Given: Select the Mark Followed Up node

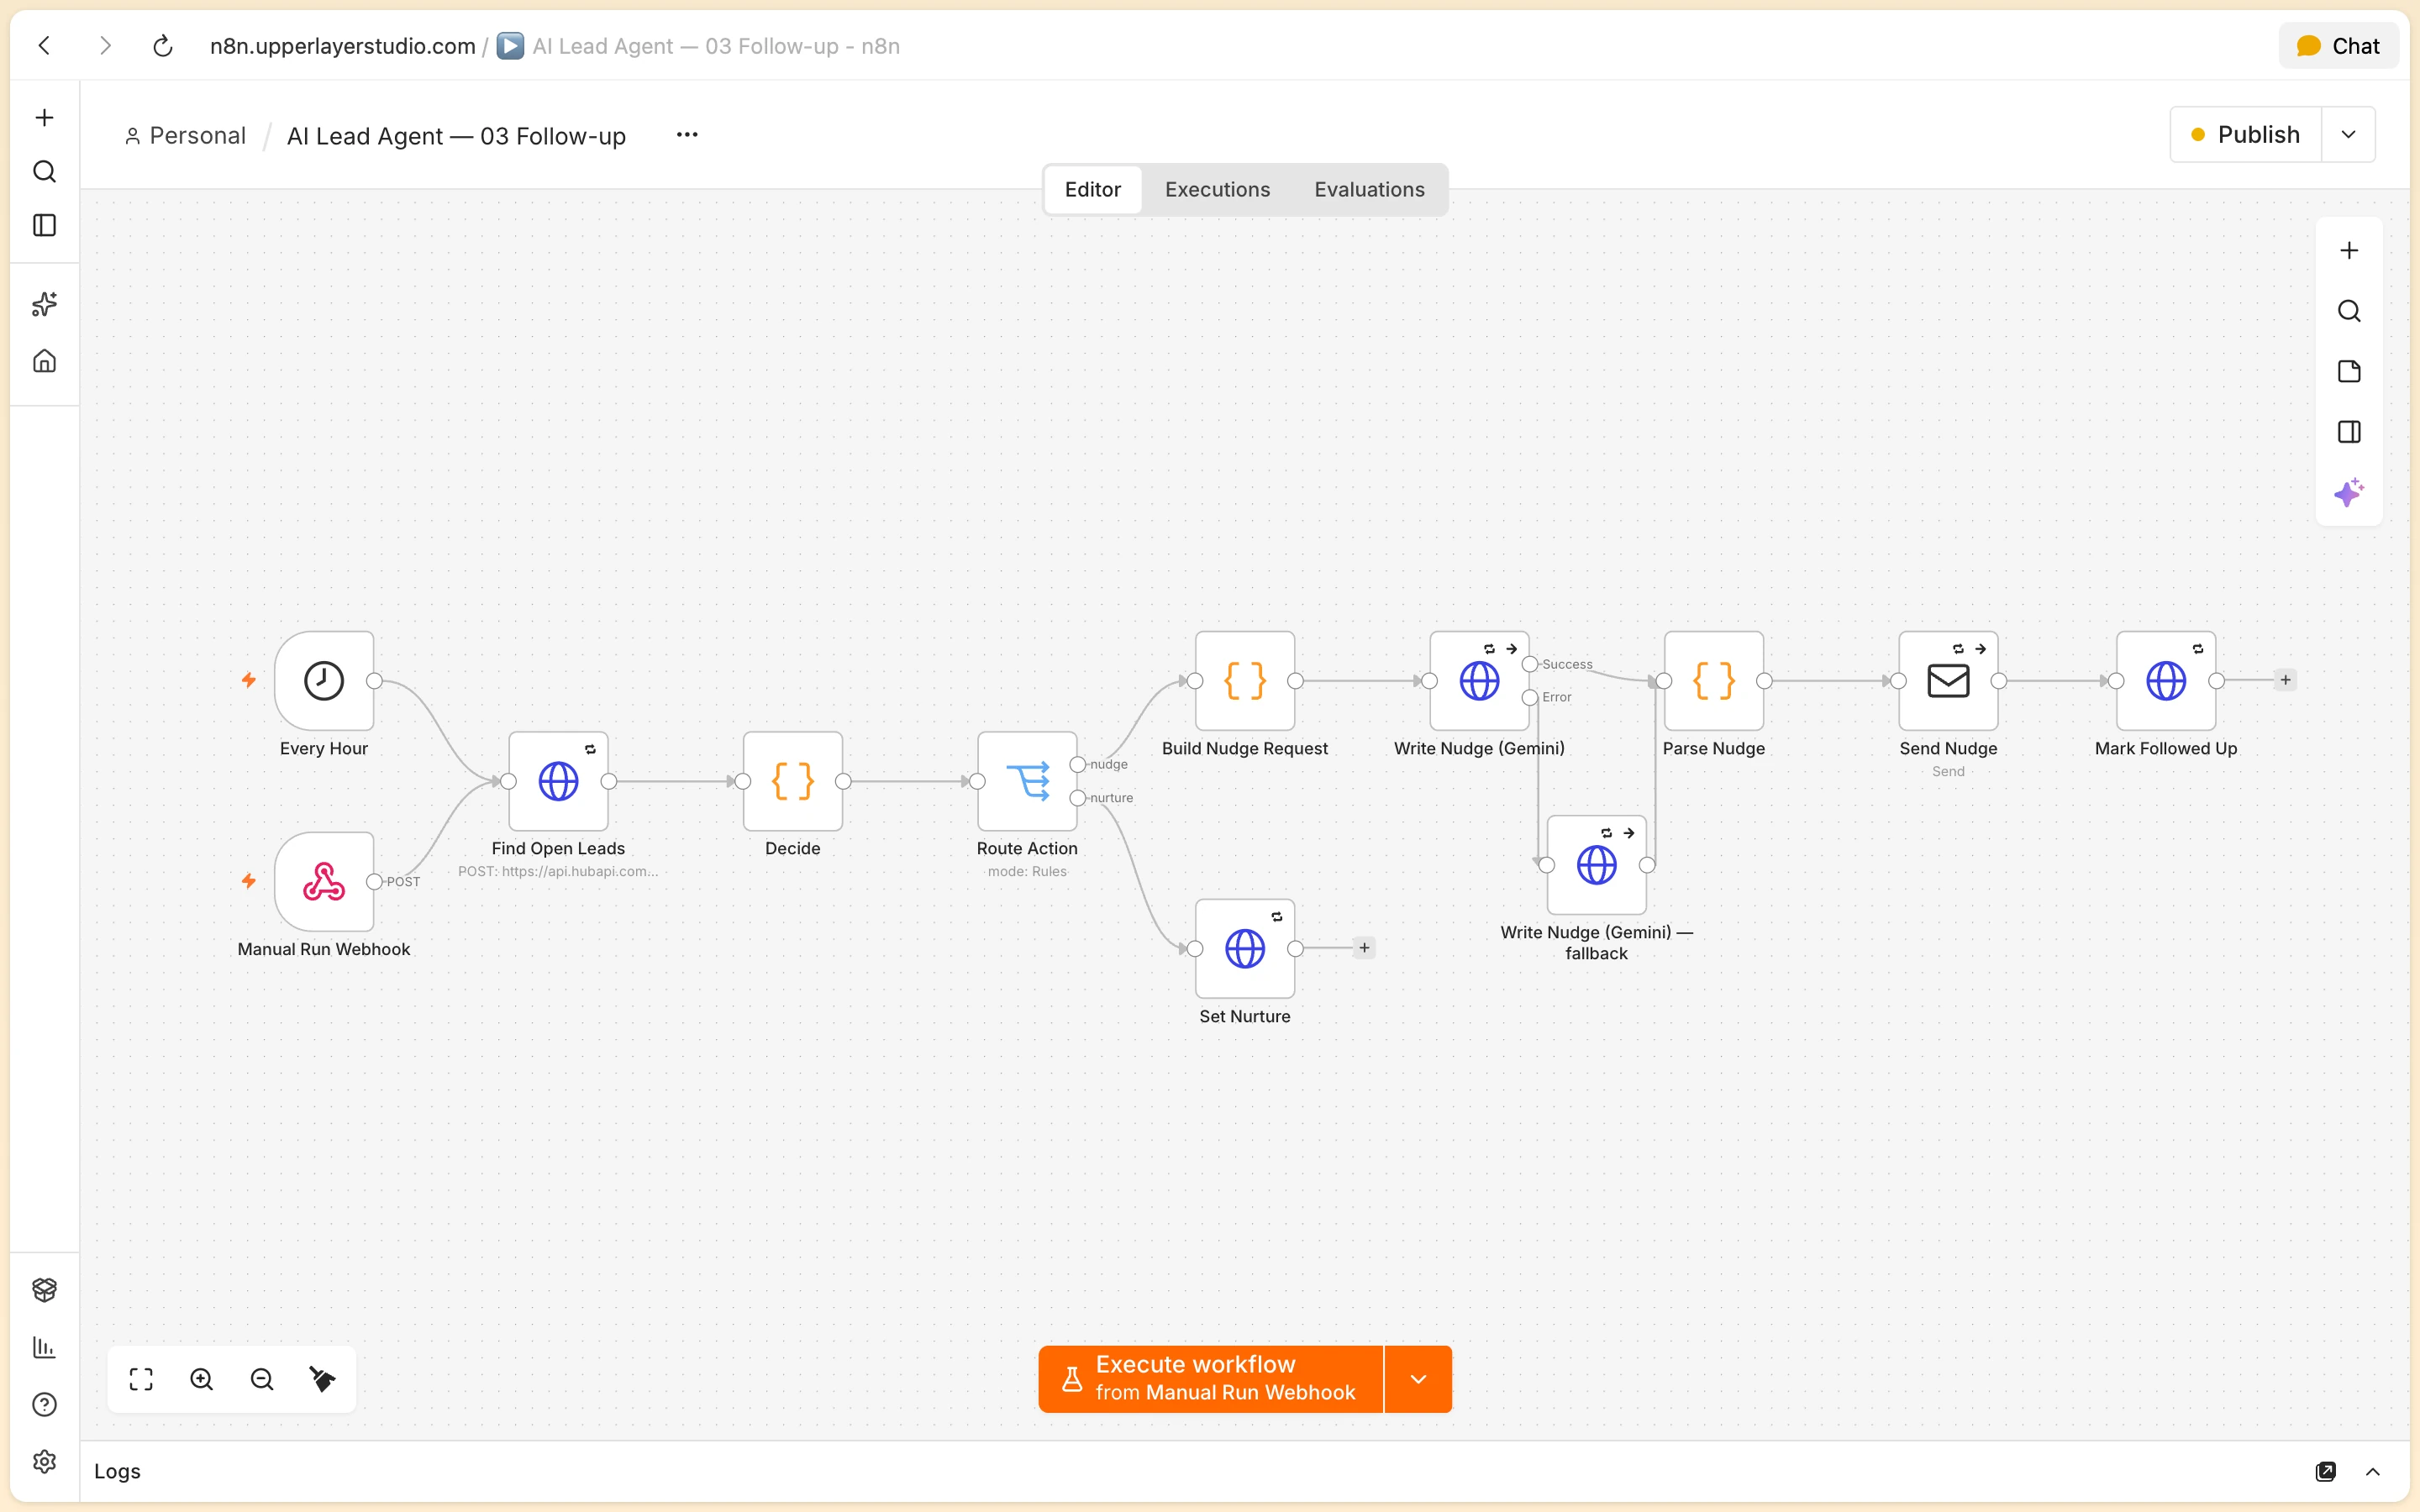Looking at the screenshot, I should click(x=2166, y=681).
